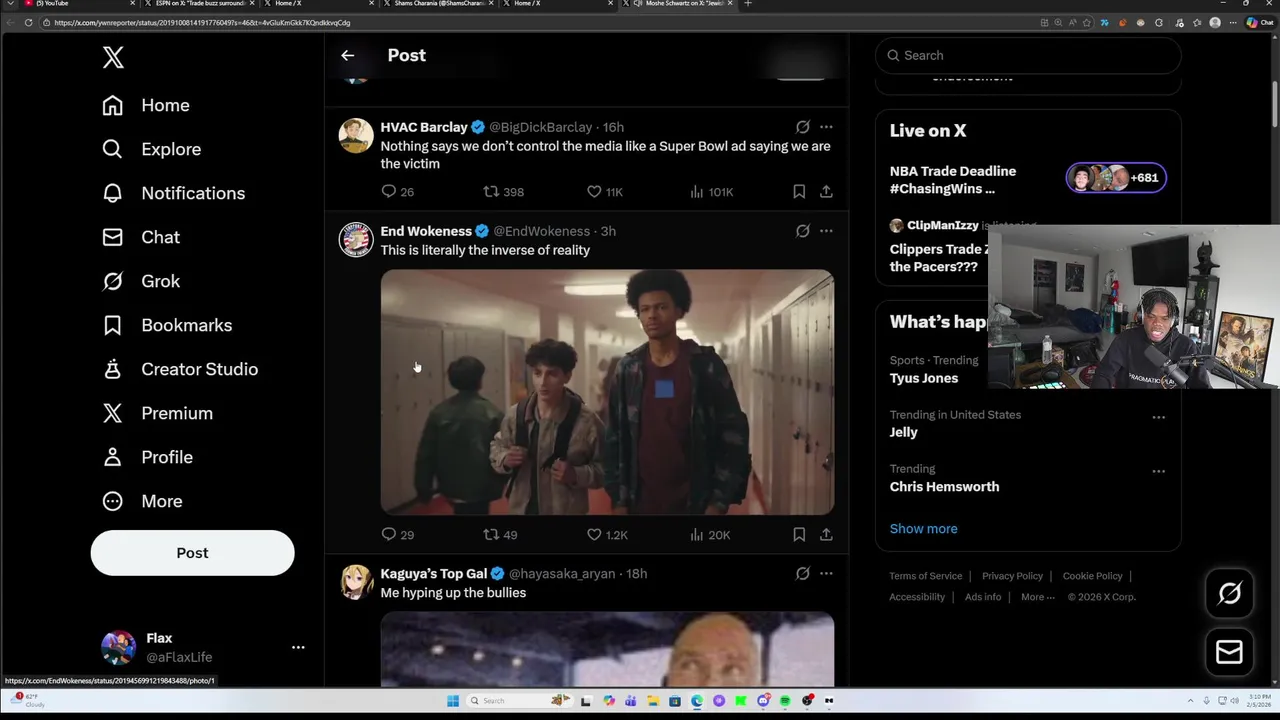Open Explore via the magnifier icon

[112, 149]
